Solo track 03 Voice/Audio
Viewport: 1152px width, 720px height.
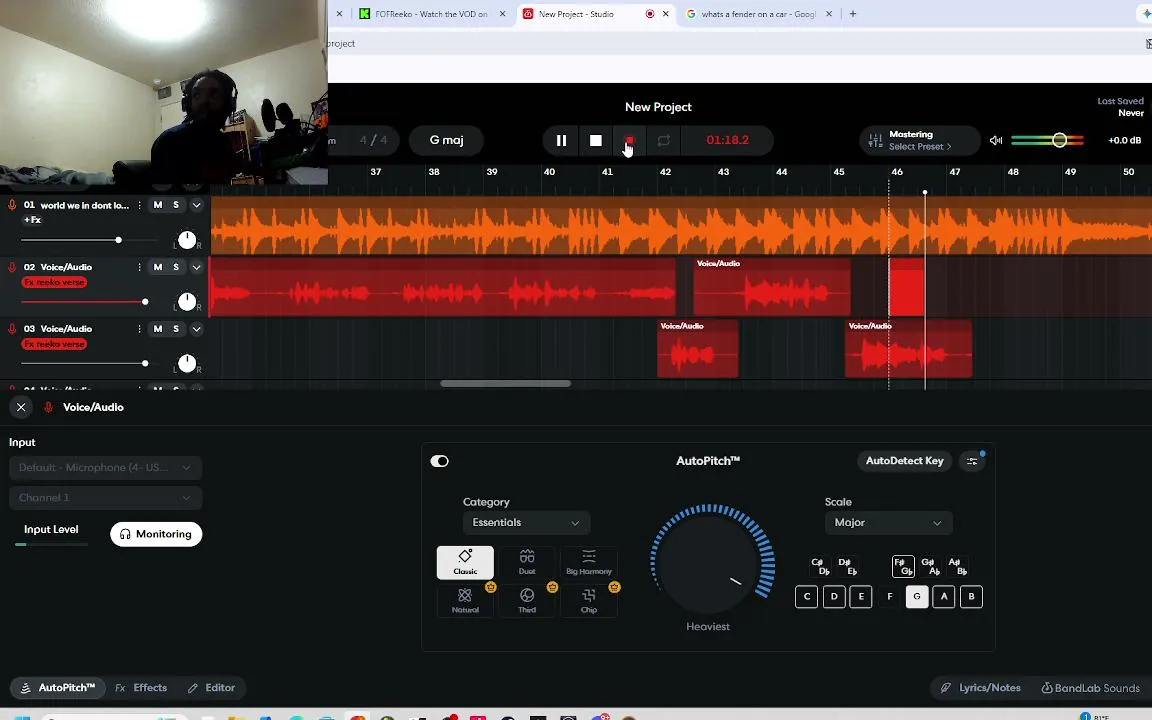[176, 328]
